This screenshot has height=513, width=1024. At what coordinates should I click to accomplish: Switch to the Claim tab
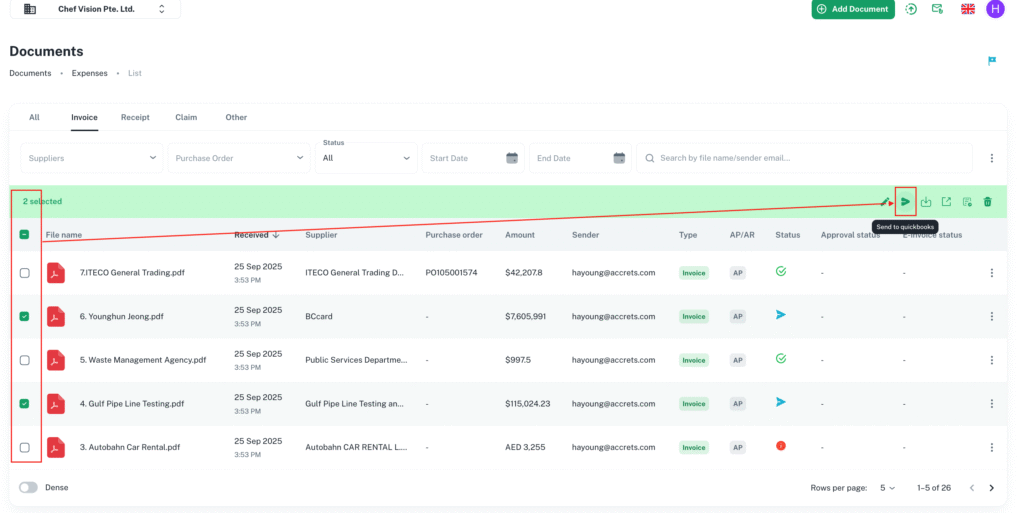(x=186, y=117)
